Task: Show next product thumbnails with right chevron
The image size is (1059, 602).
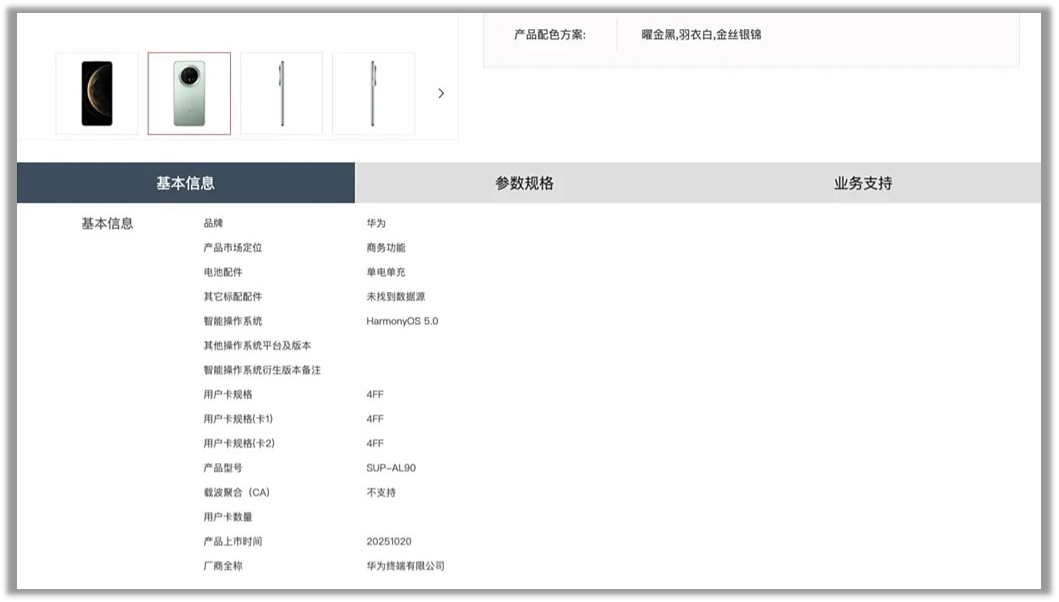Action: pyautogui.click(x=441, y=93)
